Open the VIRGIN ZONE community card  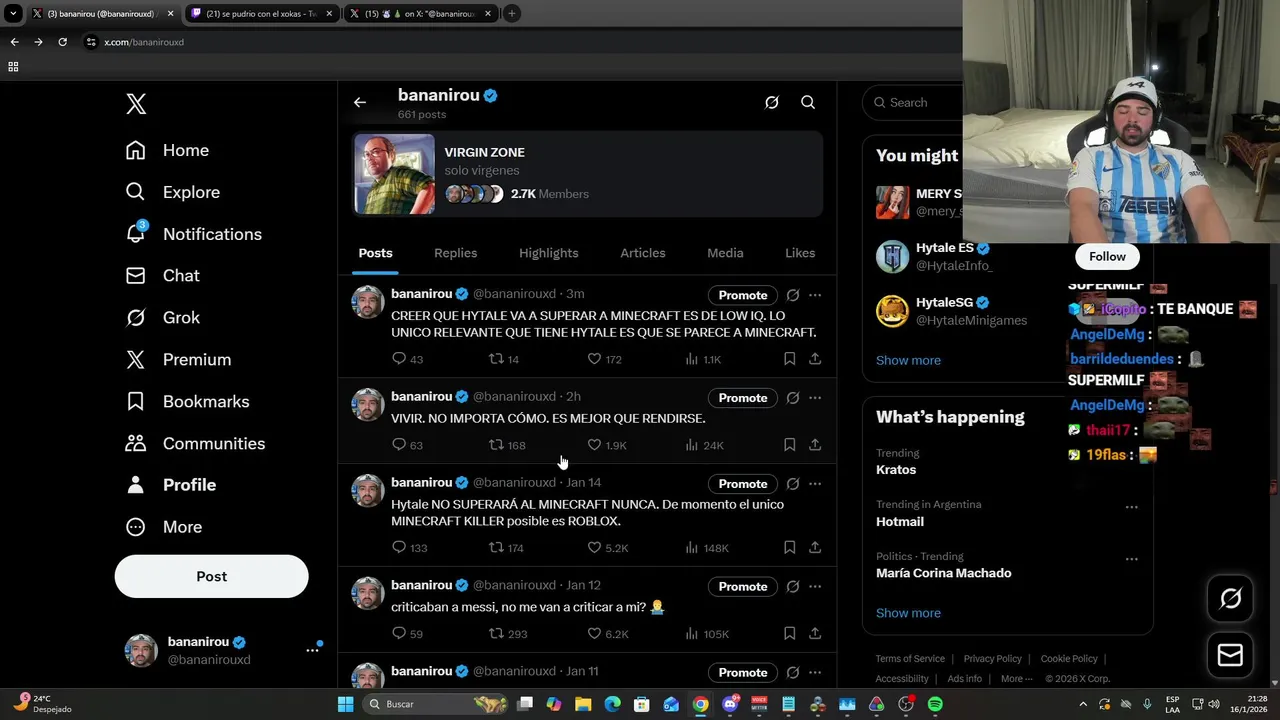(x=587, y=174)
